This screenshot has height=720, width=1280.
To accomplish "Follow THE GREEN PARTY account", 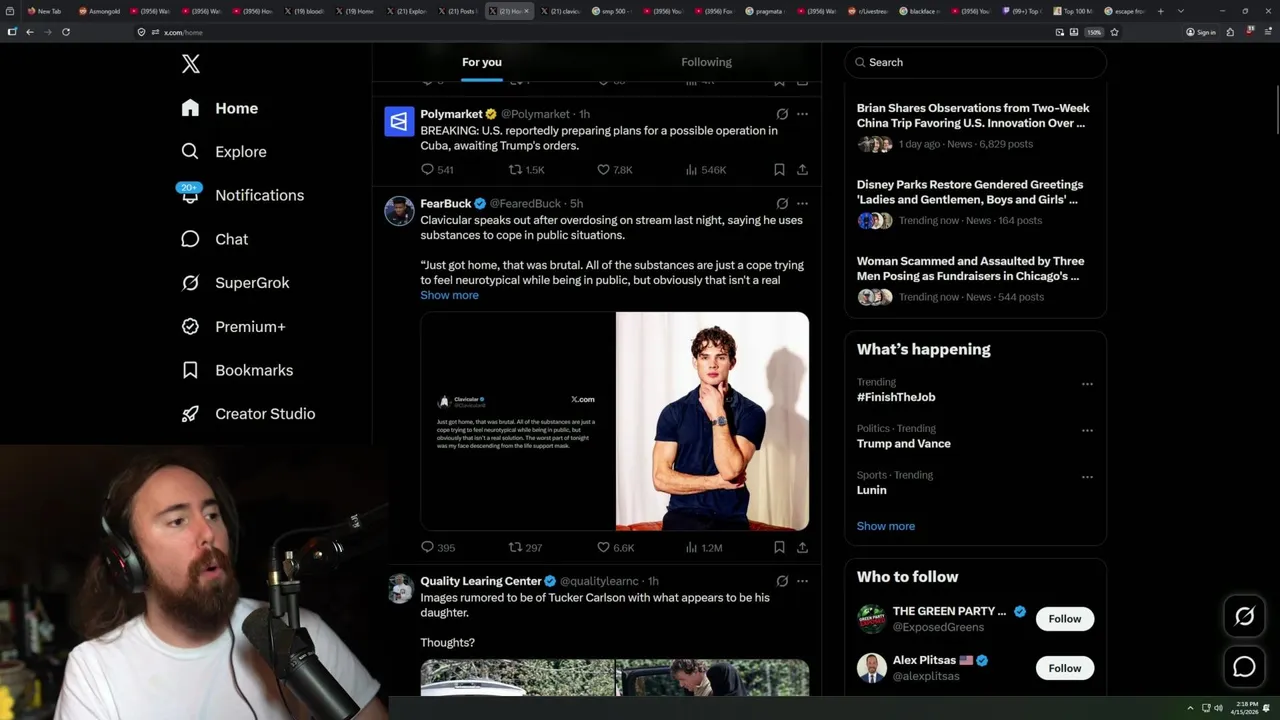I will click(x=1065, y=619).
